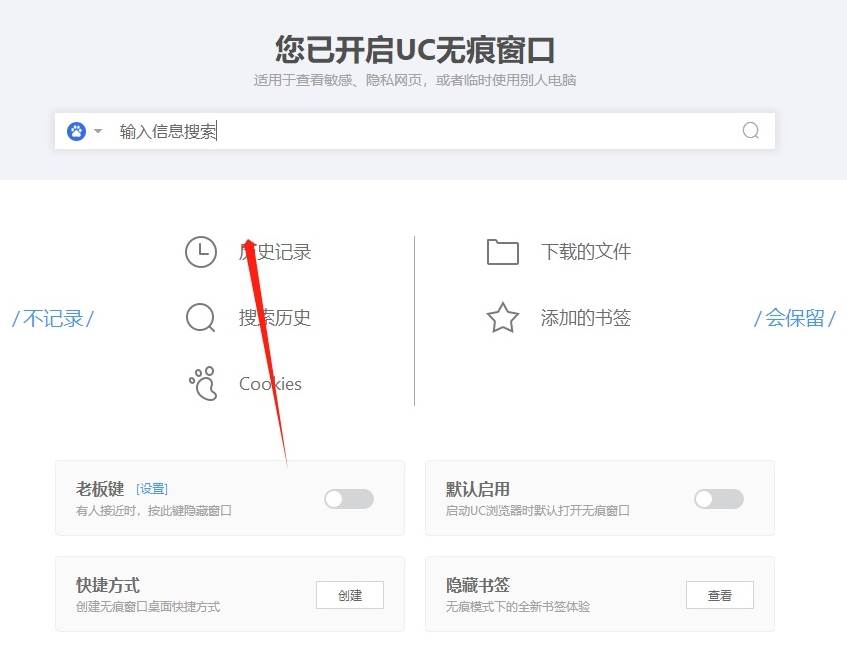Click the 老板键 title
The height and width of the screenshot is (650, 847).
(100, 489)
